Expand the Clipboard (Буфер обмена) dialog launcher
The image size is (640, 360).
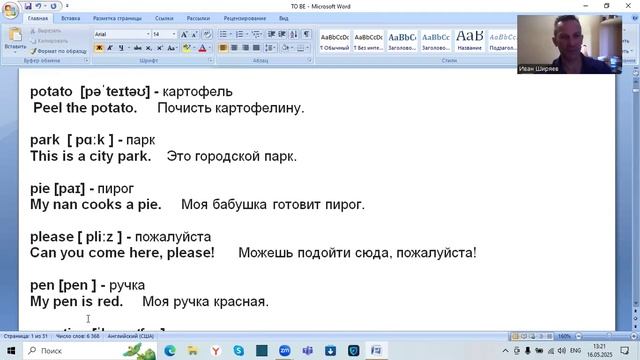point(87,60)
